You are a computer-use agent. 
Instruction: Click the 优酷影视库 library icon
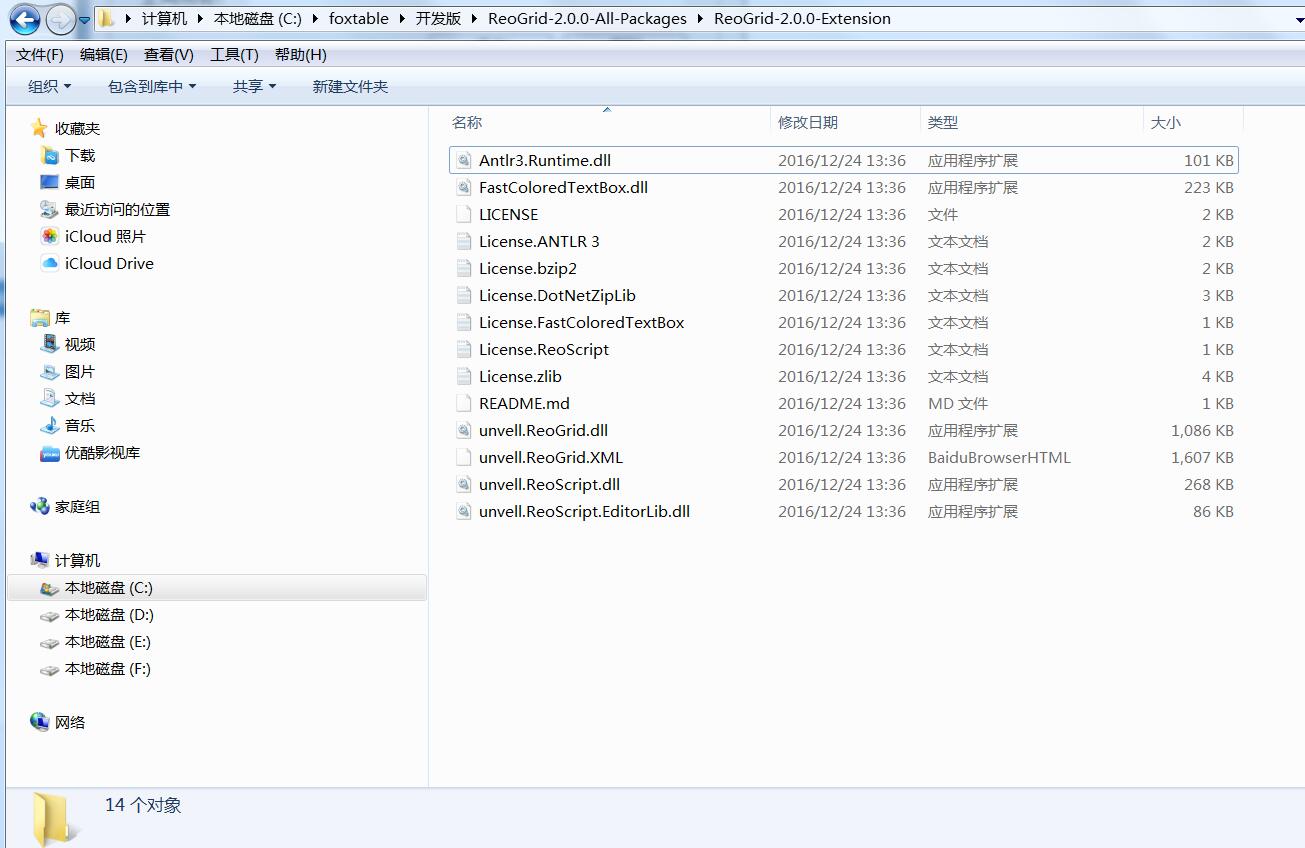(x=50, y=452)
